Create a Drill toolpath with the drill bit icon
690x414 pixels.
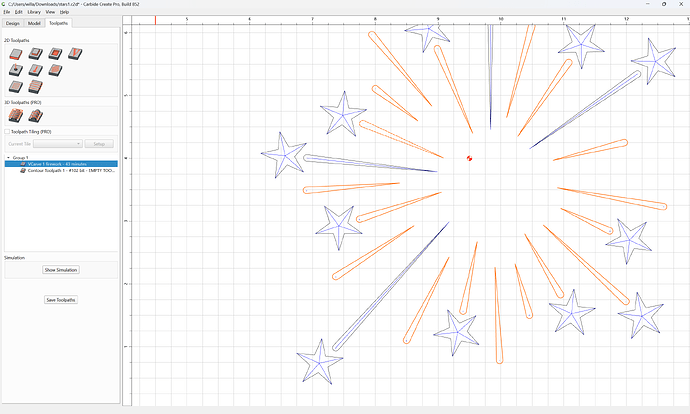click(x=15, y=70)
